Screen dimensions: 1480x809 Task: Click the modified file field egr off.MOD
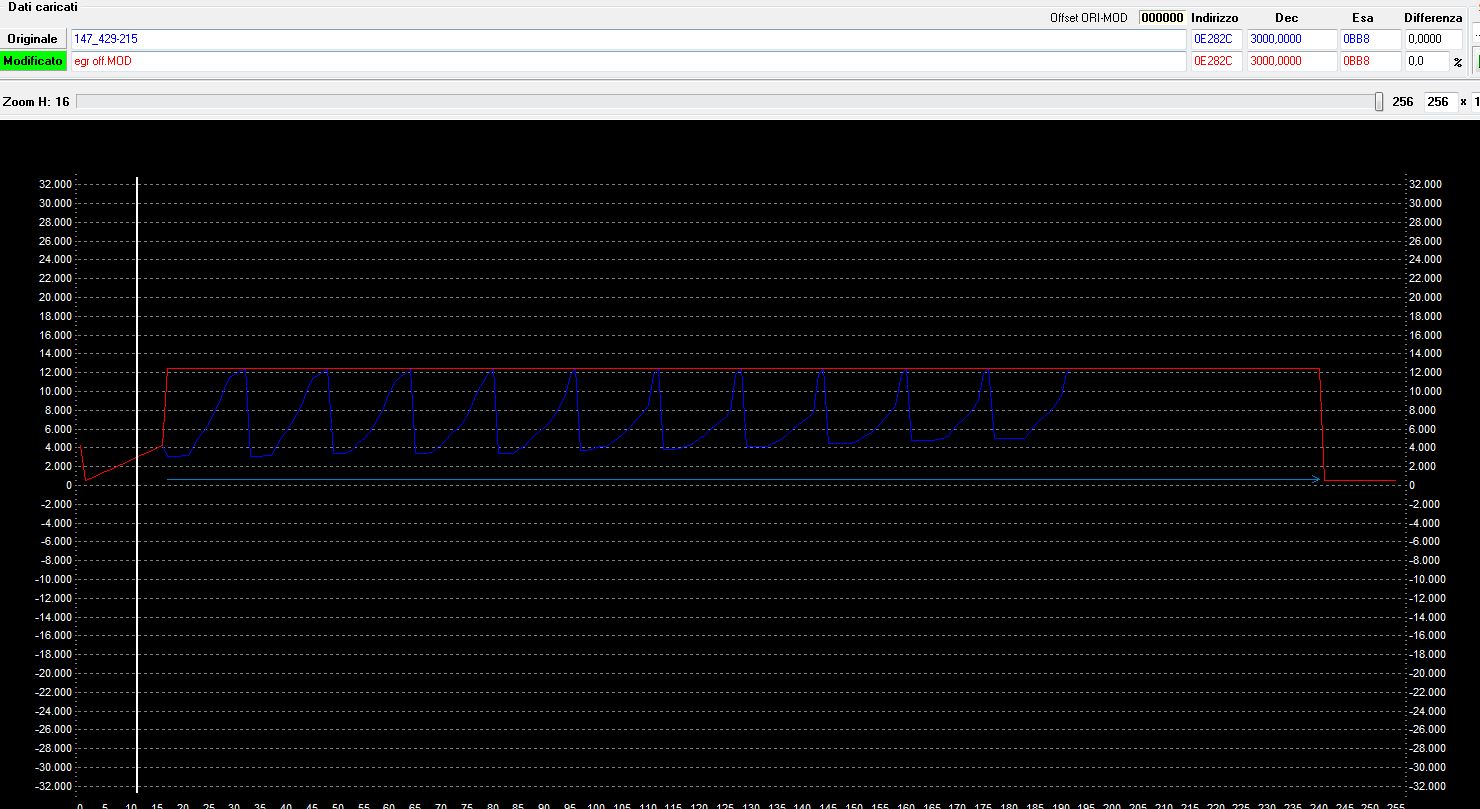(627, 61)
